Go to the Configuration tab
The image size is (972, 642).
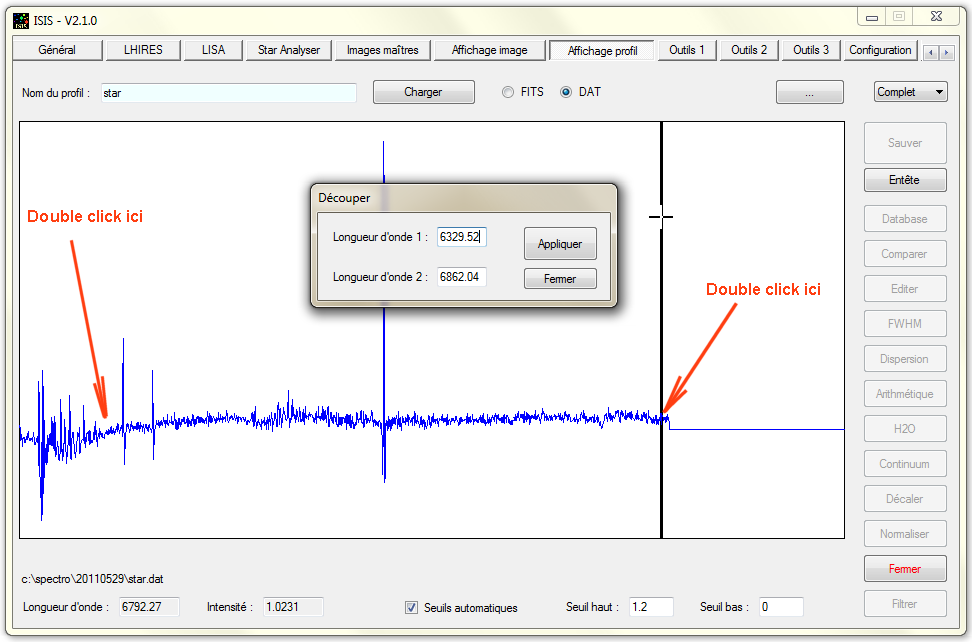880,50
